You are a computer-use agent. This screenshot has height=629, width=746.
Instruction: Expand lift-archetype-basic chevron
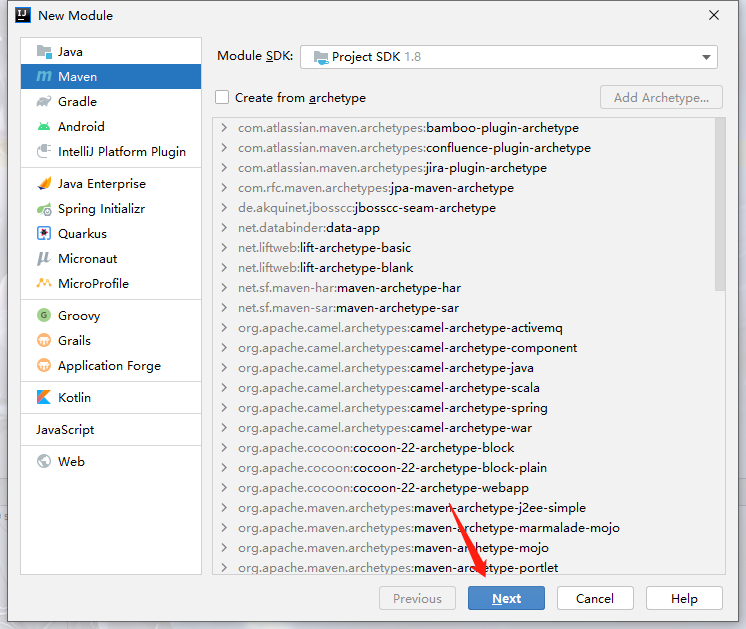click(x=224, y=247)
